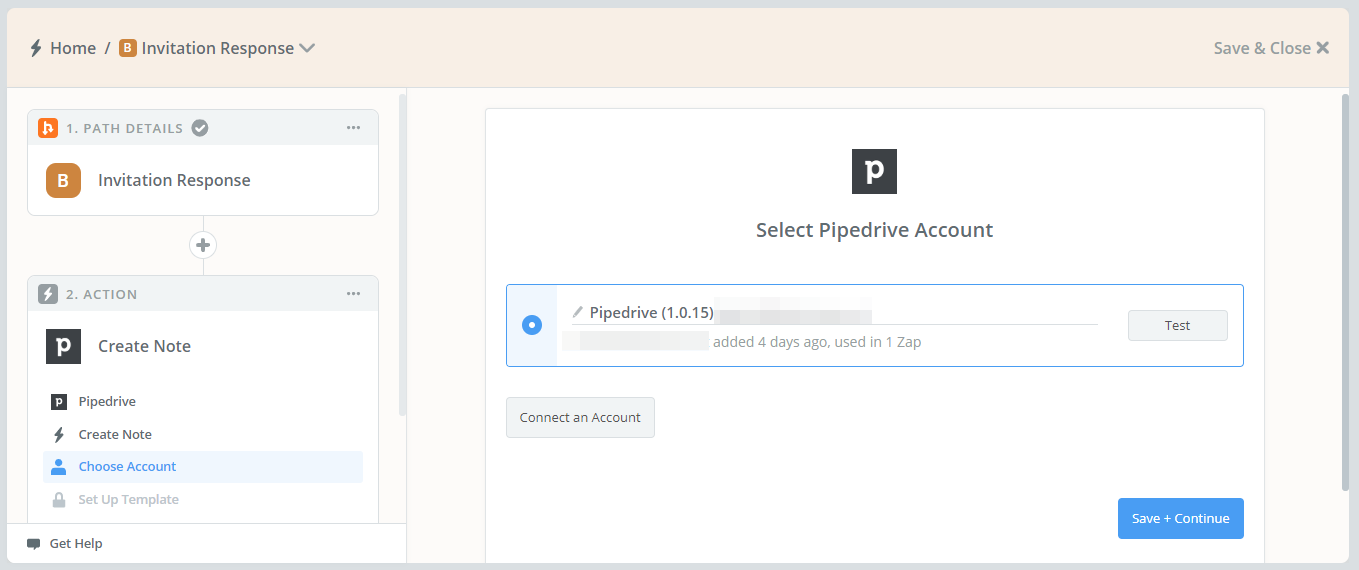Click the pencil edit icon beside account name
The image size is (1359, 570).
(577, 313)
